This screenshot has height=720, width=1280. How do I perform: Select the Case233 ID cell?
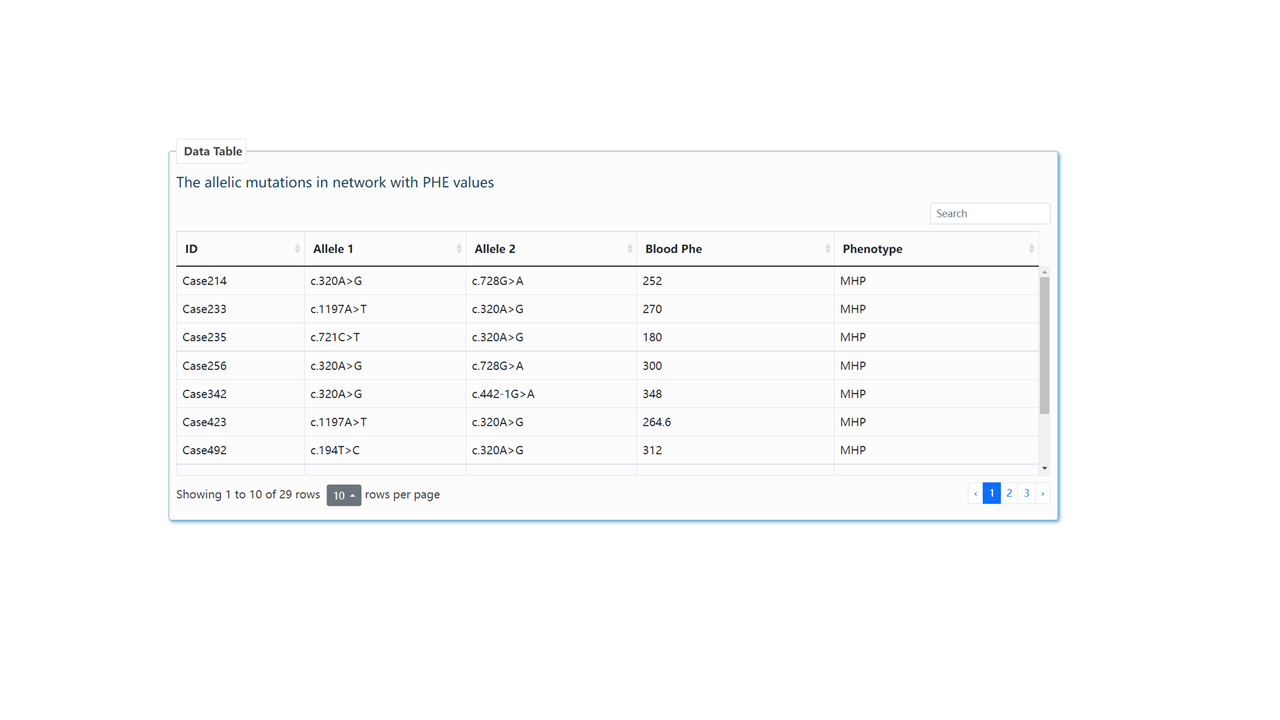240,309
